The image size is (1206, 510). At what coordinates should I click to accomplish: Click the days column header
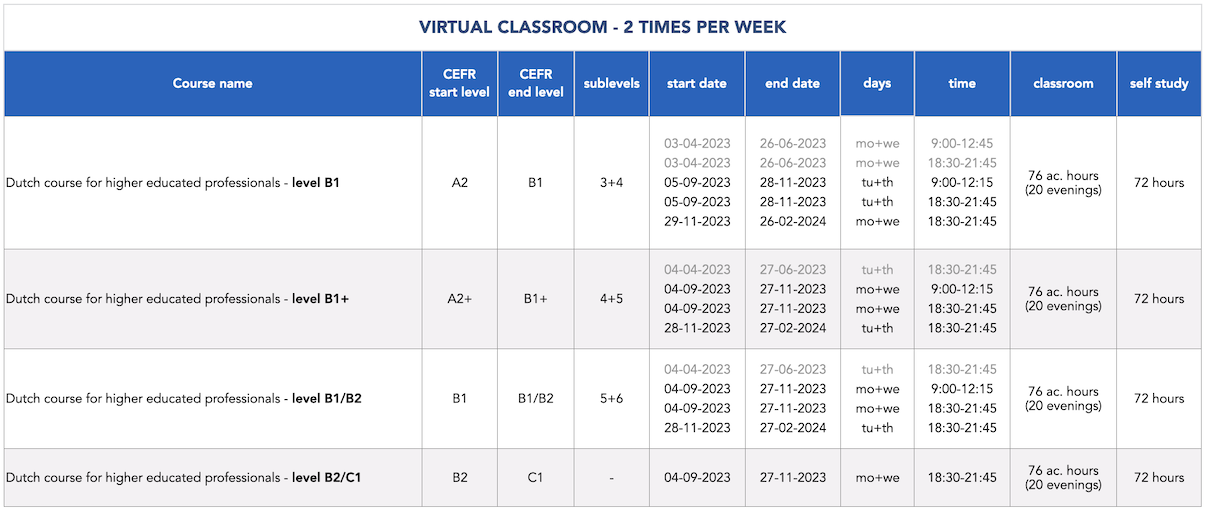click(x=877, y=83)
